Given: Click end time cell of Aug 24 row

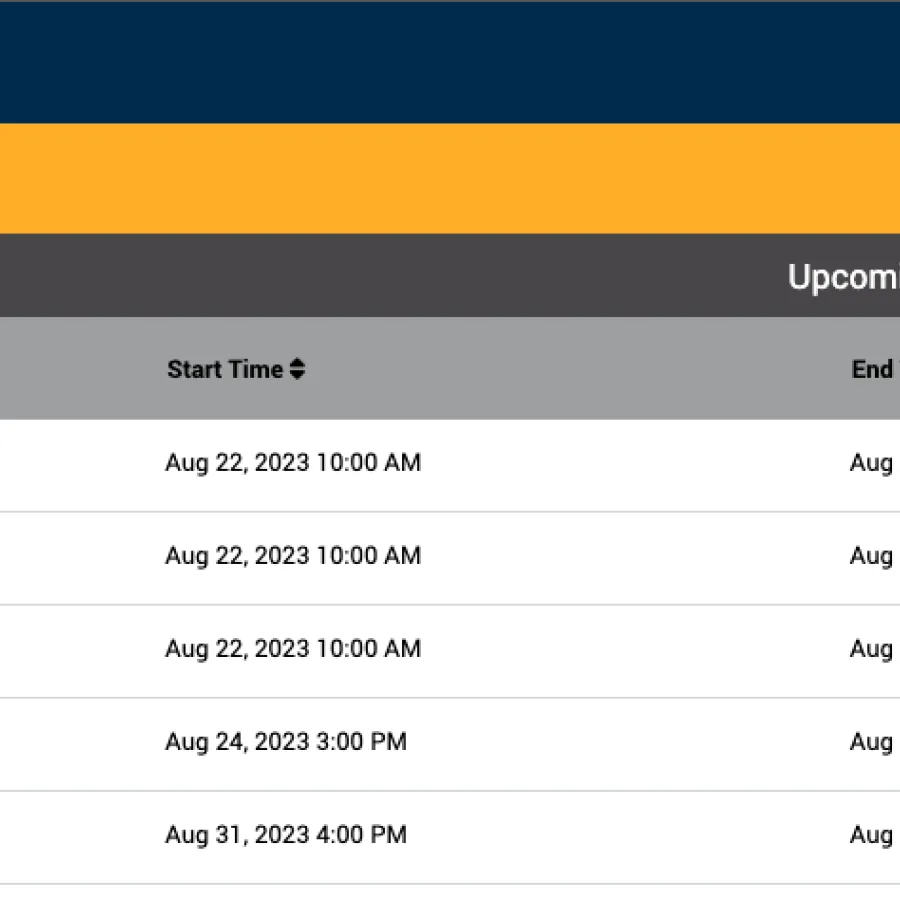Looking at the screenshot, I should point(872,742).
